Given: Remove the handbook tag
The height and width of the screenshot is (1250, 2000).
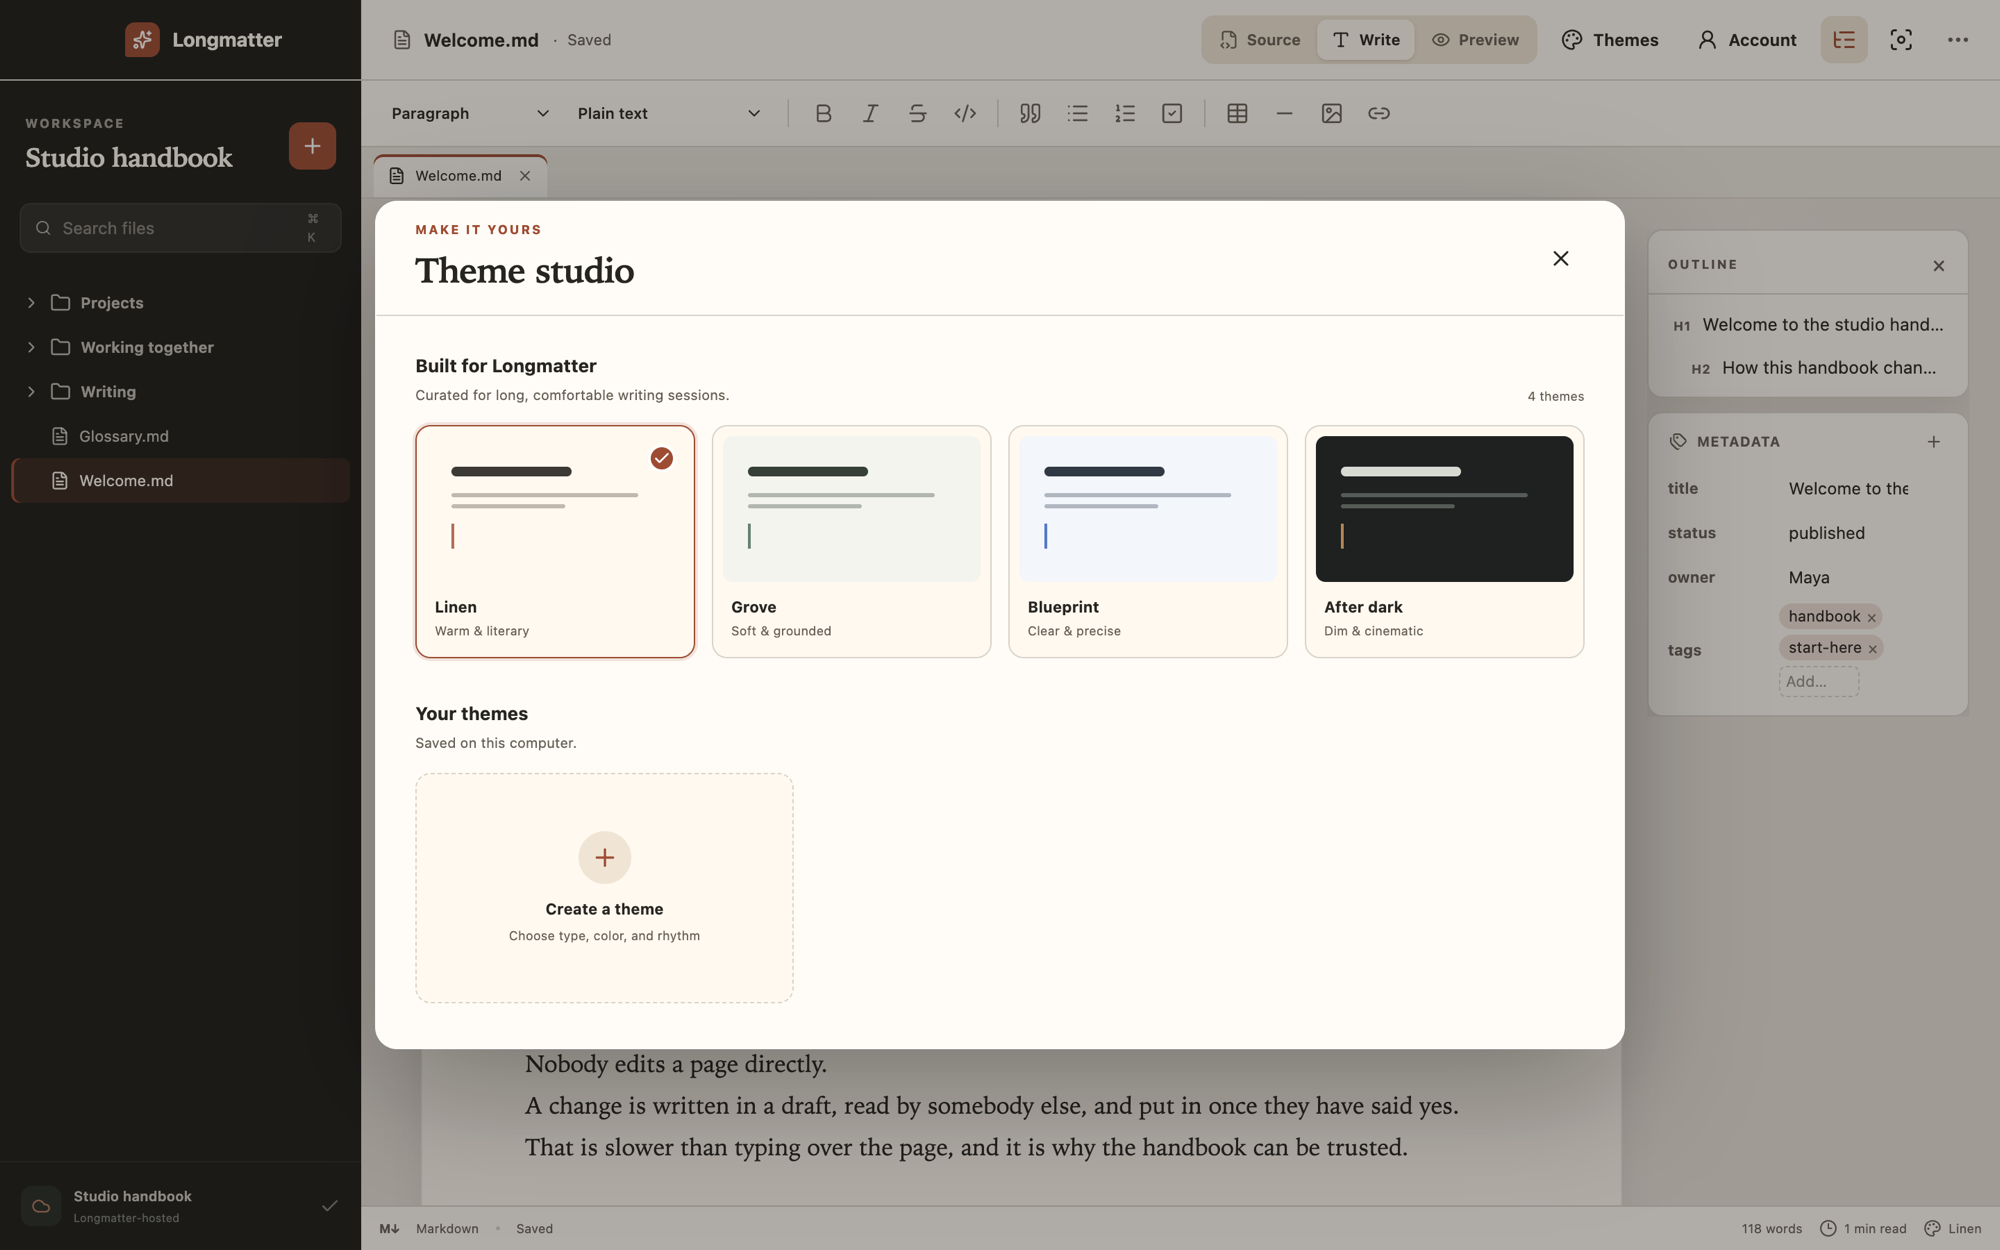Looking at the screenshot, I should click(x=1871, y=617).
